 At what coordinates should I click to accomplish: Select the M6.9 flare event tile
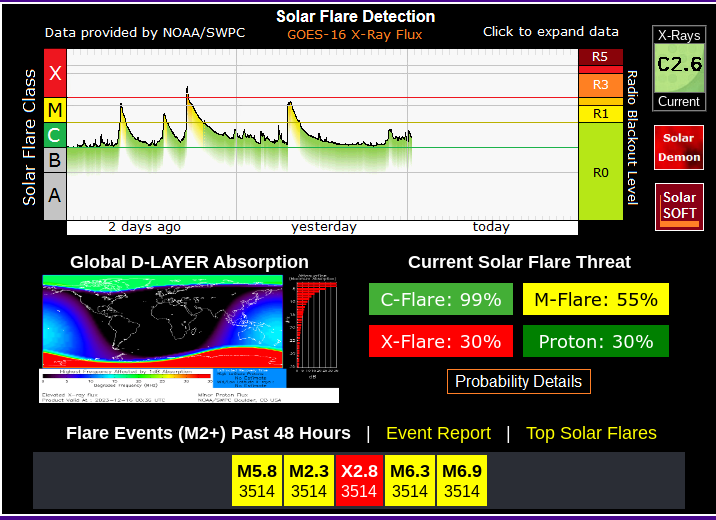point(462,480)
